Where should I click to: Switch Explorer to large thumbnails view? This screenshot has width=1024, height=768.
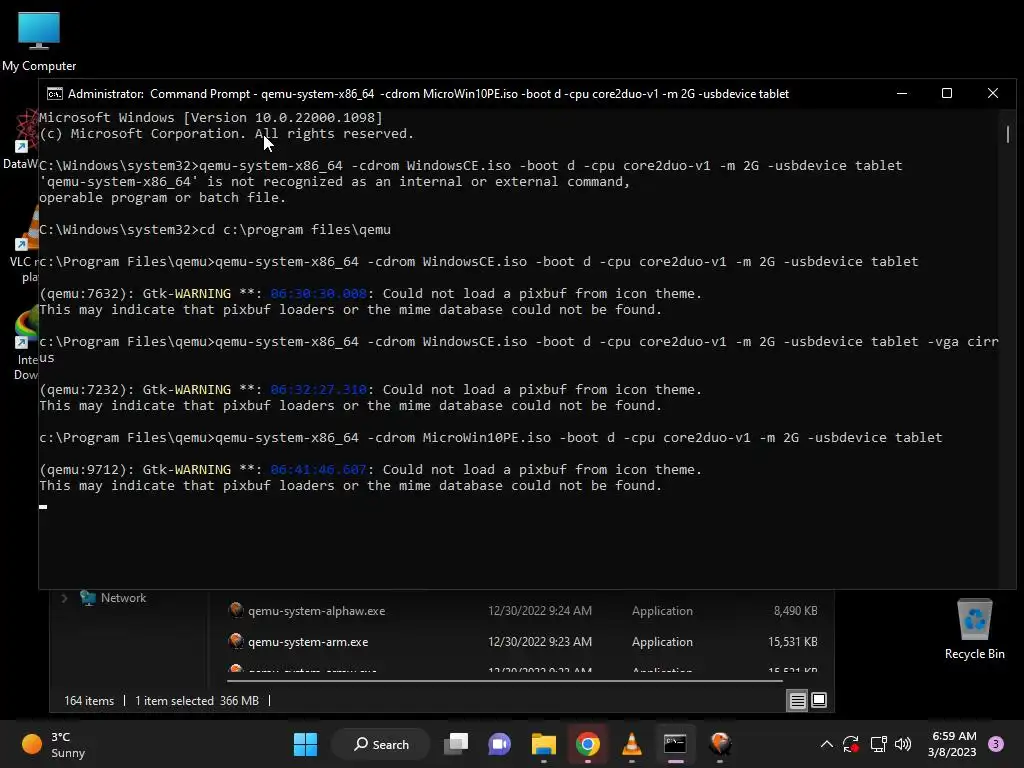point(819,701)
